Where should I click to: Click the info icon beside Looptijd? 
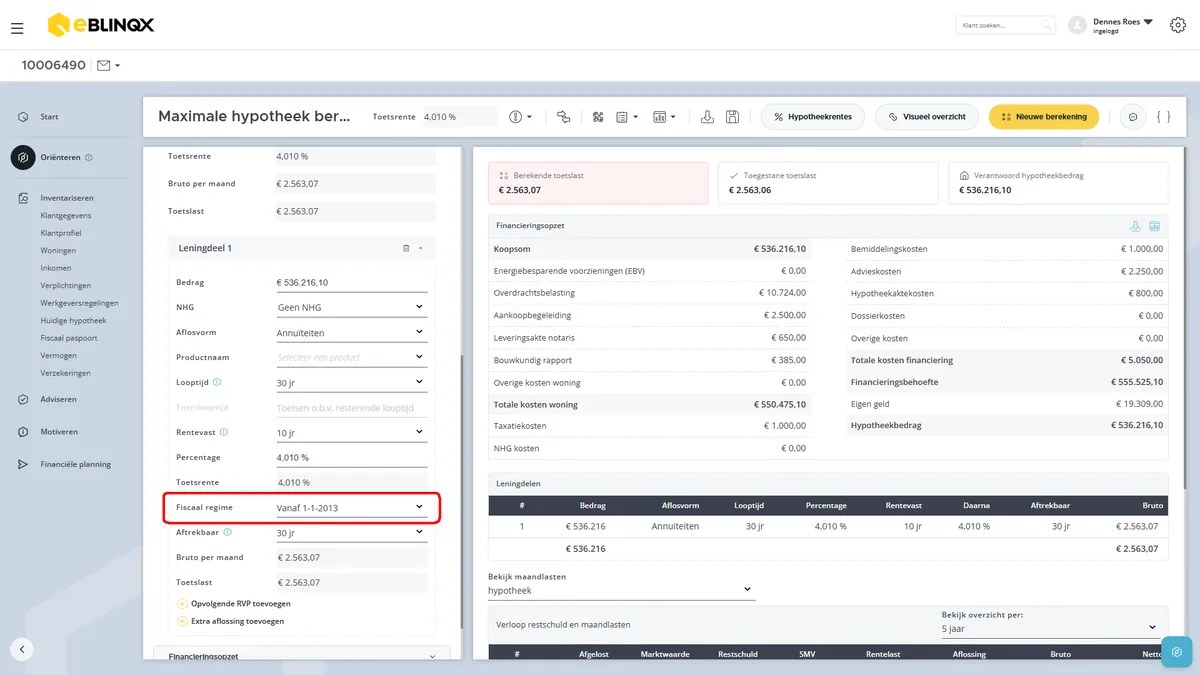[x=217, y=382]
